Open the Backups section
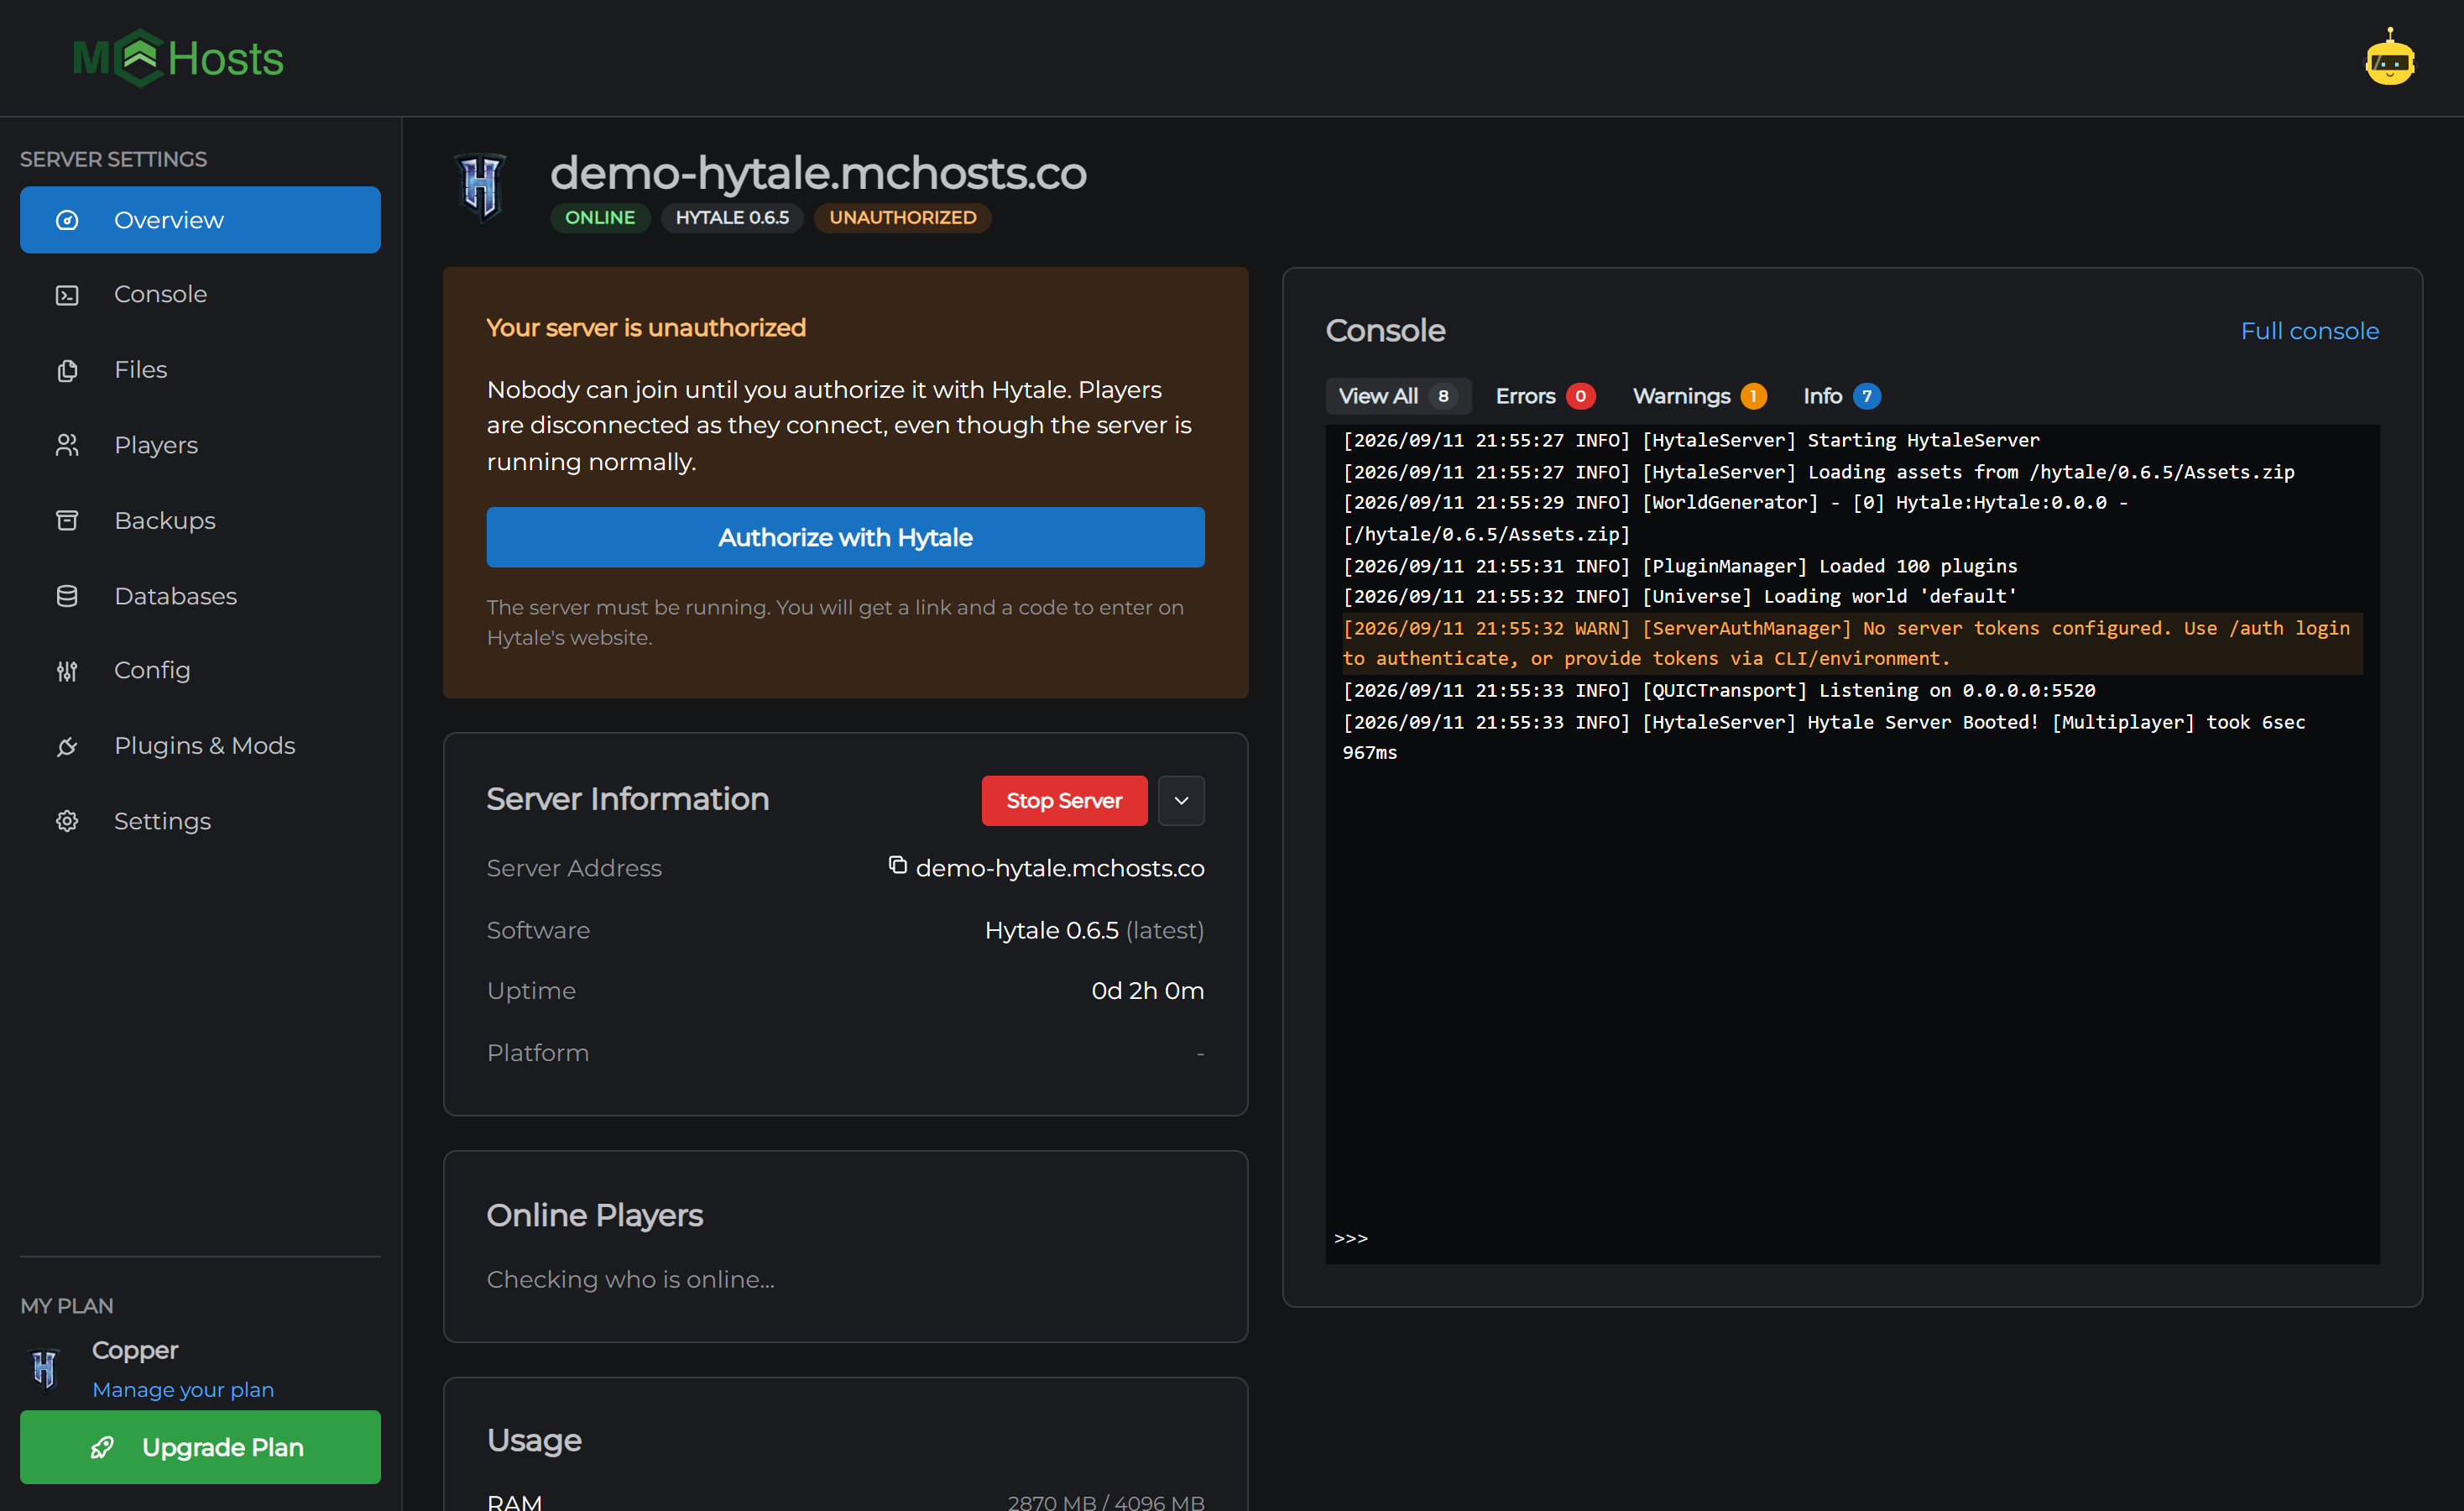The width and height of the screenshot is (2464, 1511). tap(200, 520)
